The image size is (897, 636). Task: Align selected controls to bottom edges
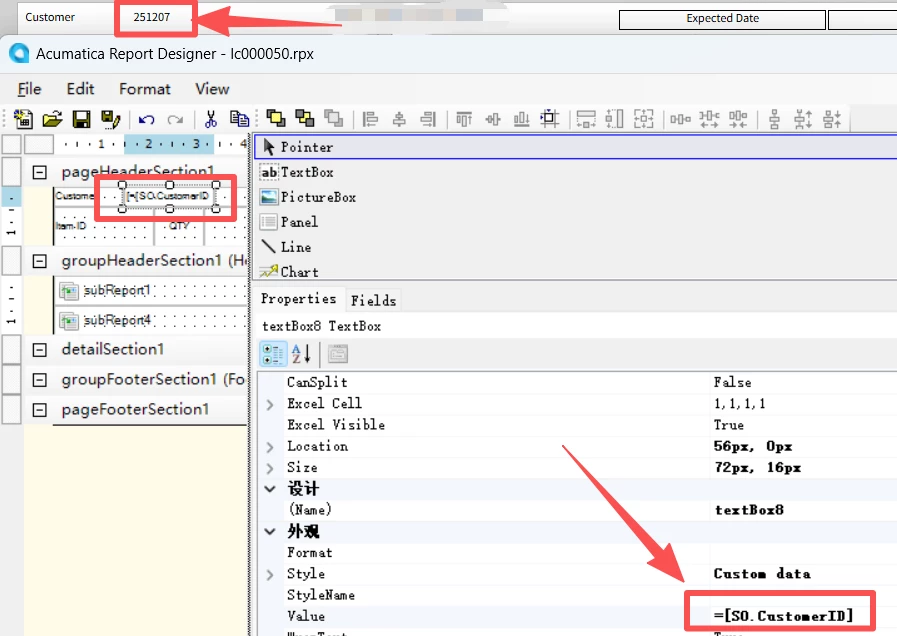click(x=521, y=119)
